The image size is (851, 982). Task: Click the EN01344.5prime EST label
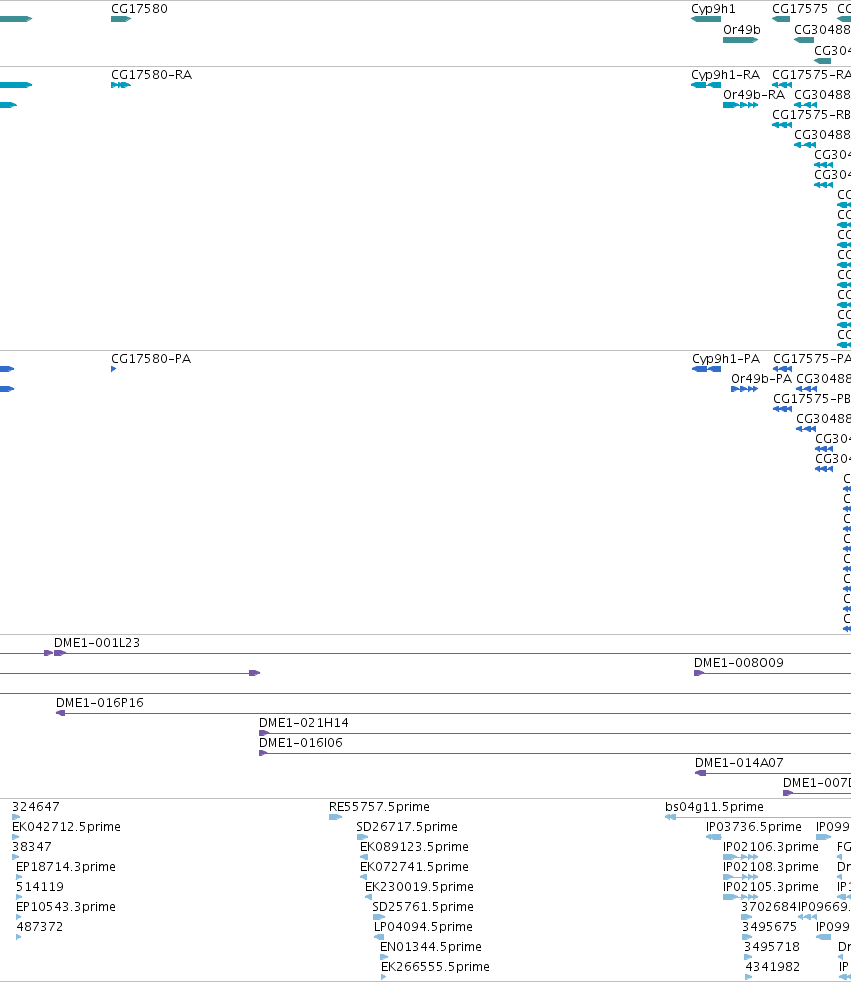(x=431, y=947)
